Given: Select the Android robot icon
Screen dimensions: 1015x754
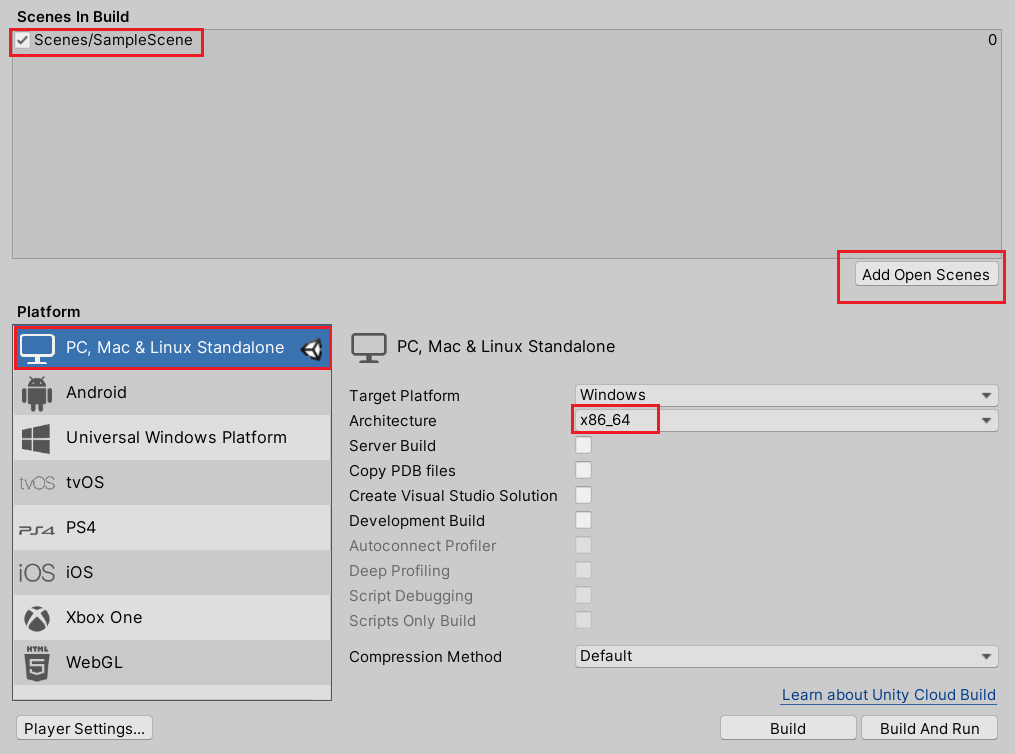Looking at the screenshot, I should [x=37, y=394].
